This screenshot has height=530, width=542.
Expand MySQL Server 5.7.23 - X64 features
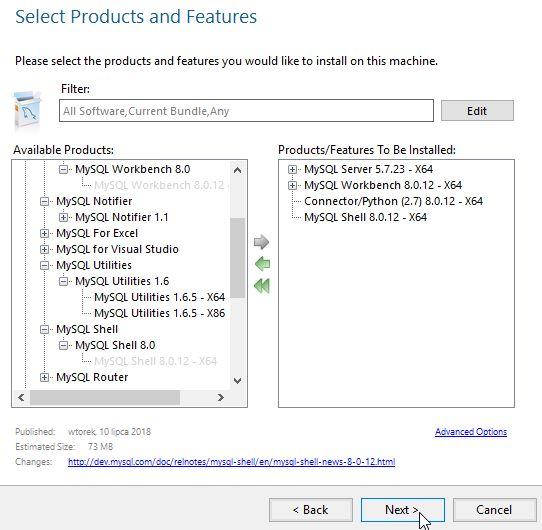coord(292,169)
